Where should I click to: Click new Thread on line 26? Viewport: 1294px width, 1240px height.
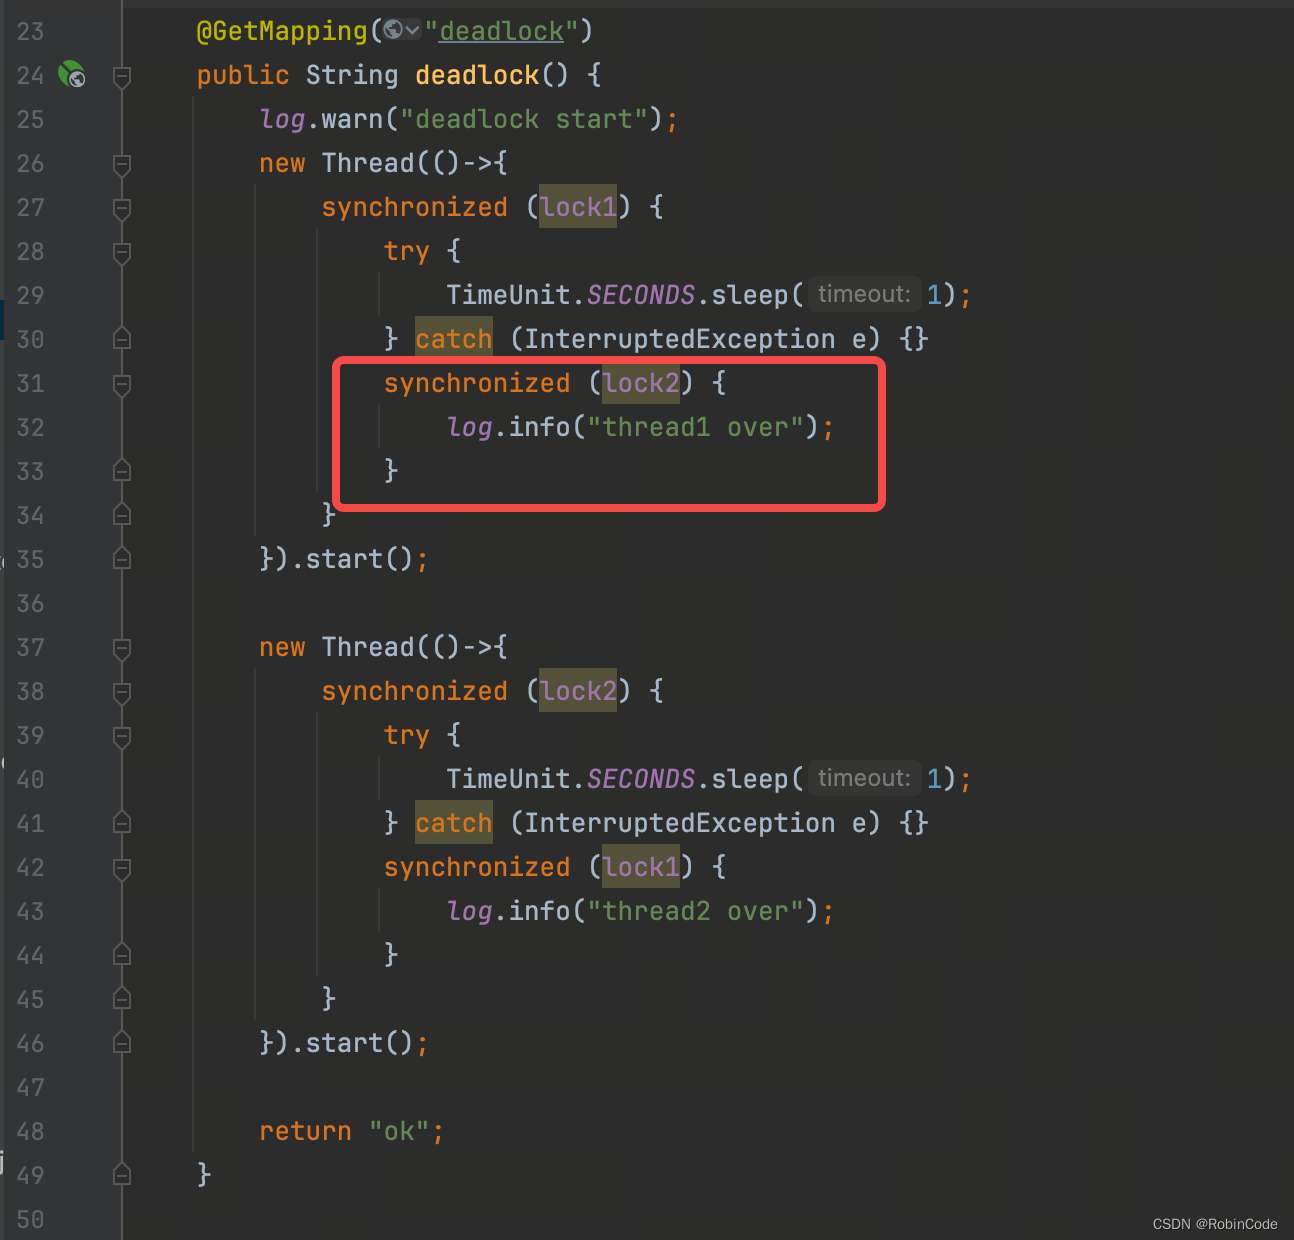(x=336, y=163)
